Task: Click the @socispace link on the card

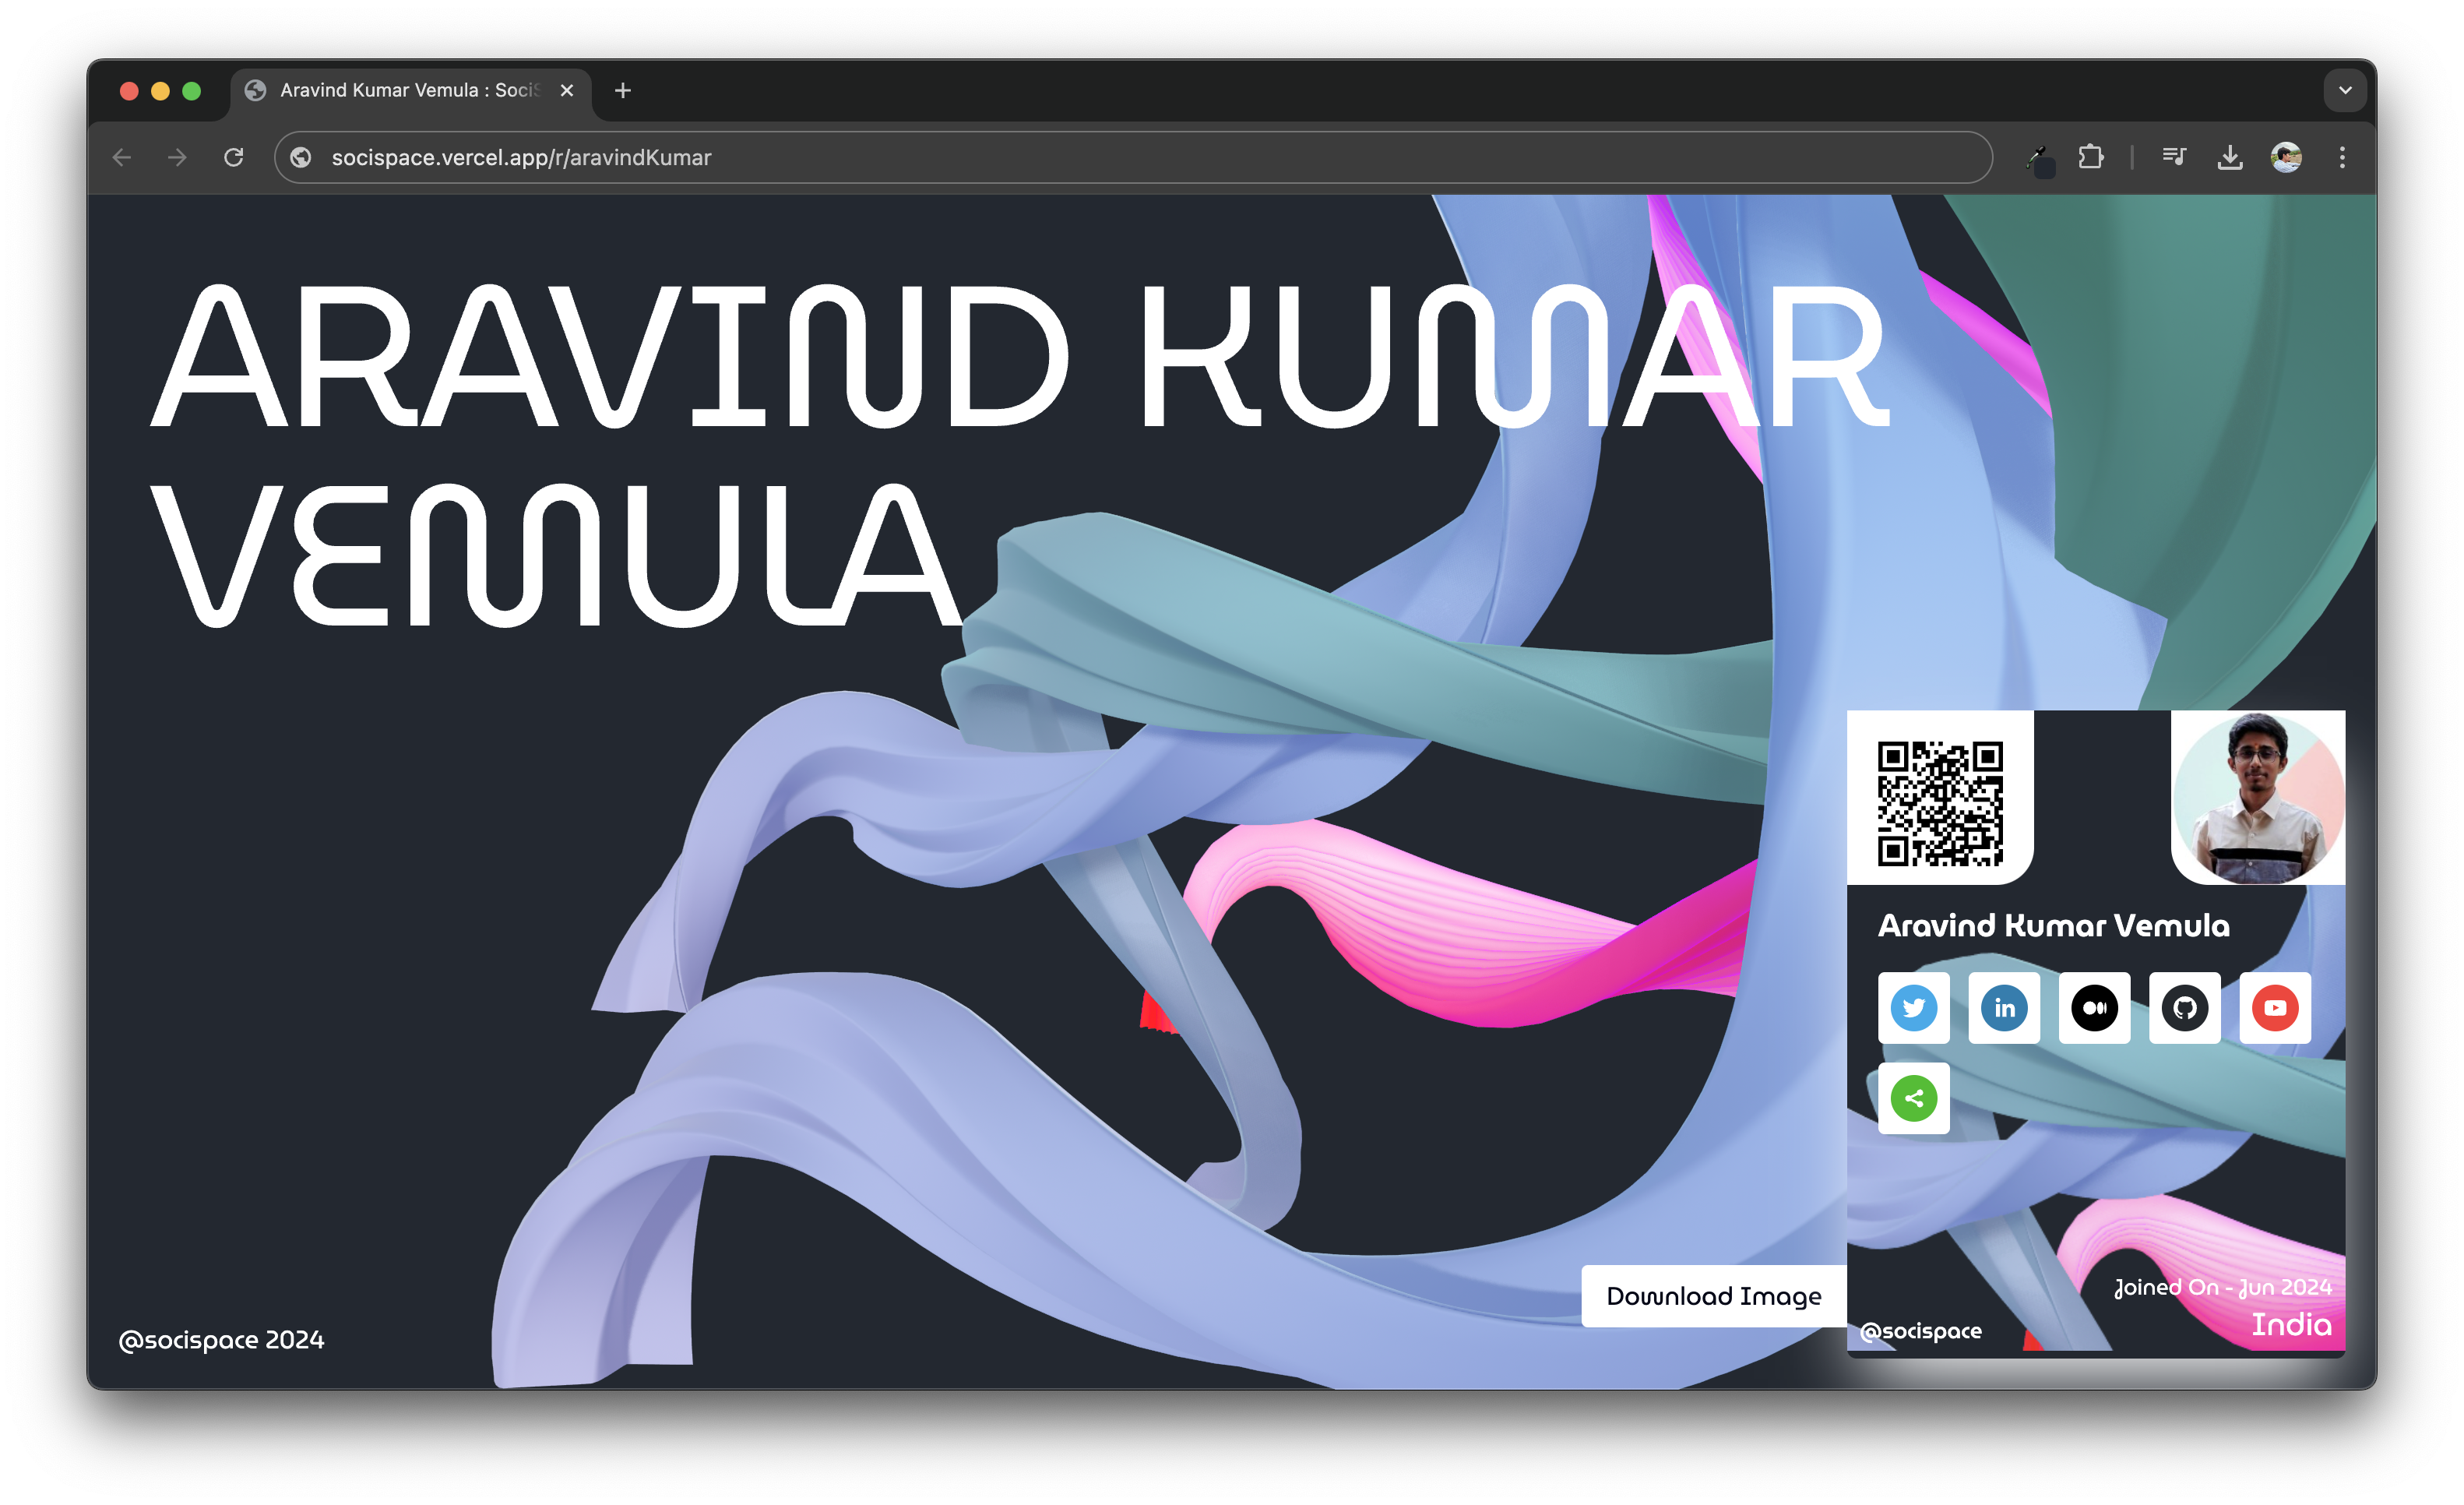Action: coord(1920,1330)
